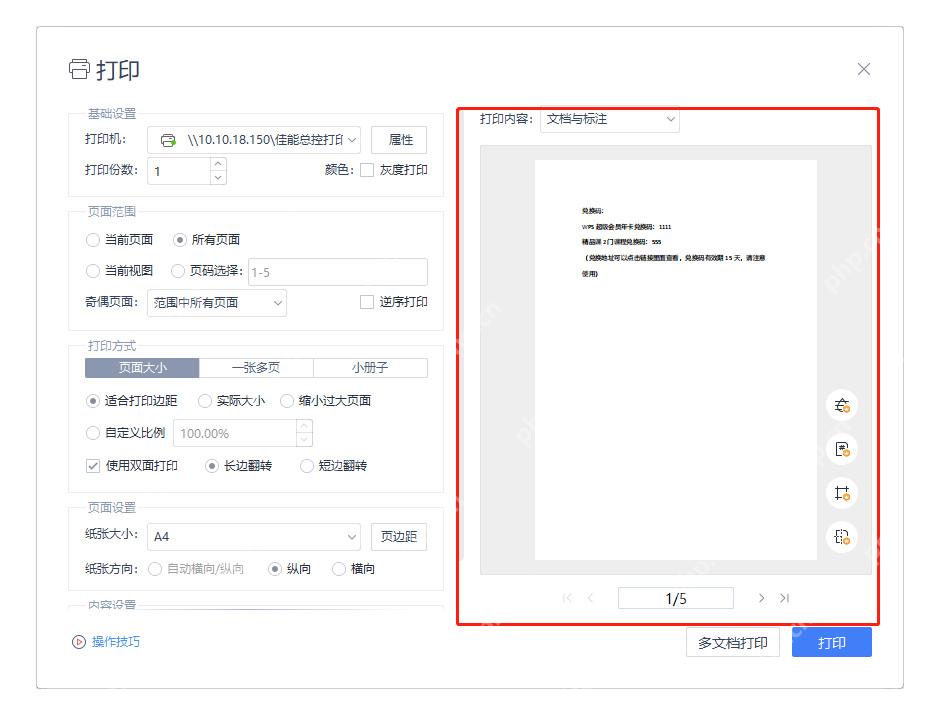Open the 页边距 margins button
This screenshot has width=940, height=715.
tap(399, 536)
